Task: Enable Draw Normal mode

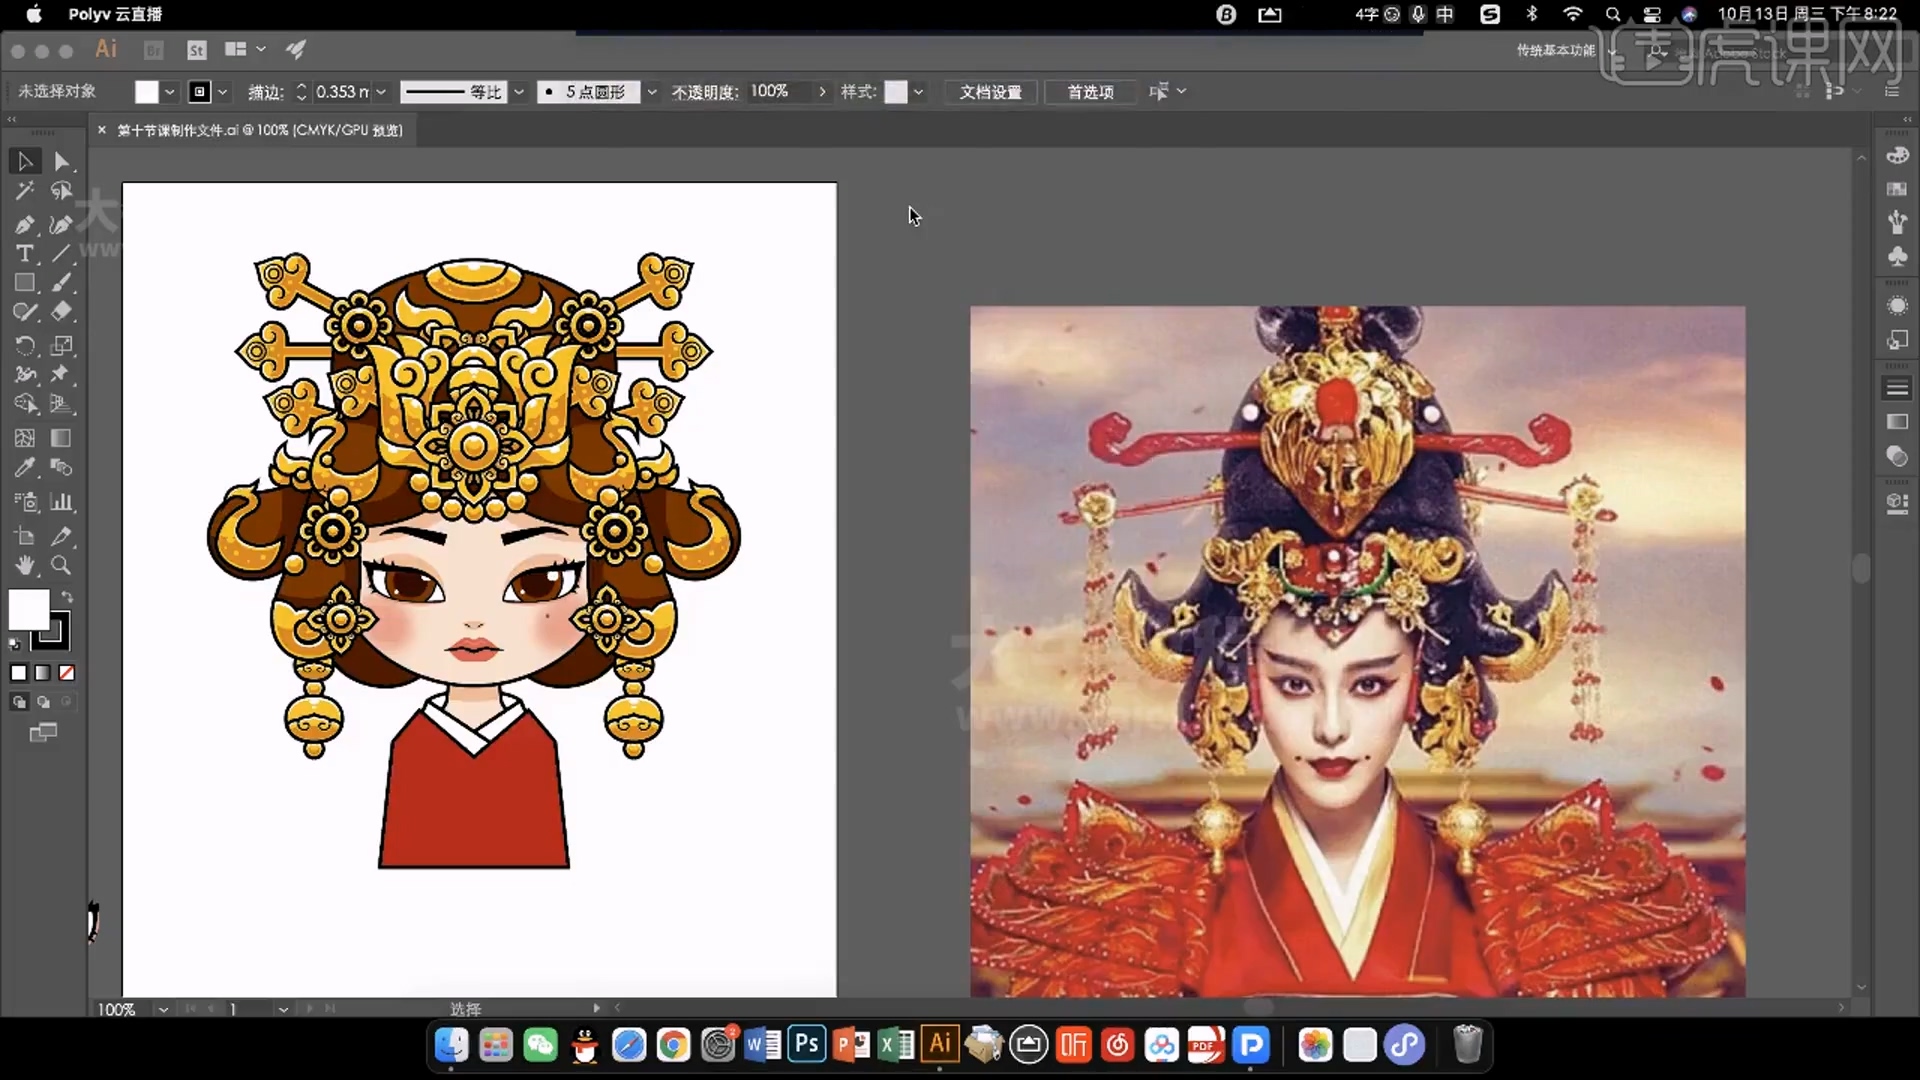Action: (x=19, y=702)
